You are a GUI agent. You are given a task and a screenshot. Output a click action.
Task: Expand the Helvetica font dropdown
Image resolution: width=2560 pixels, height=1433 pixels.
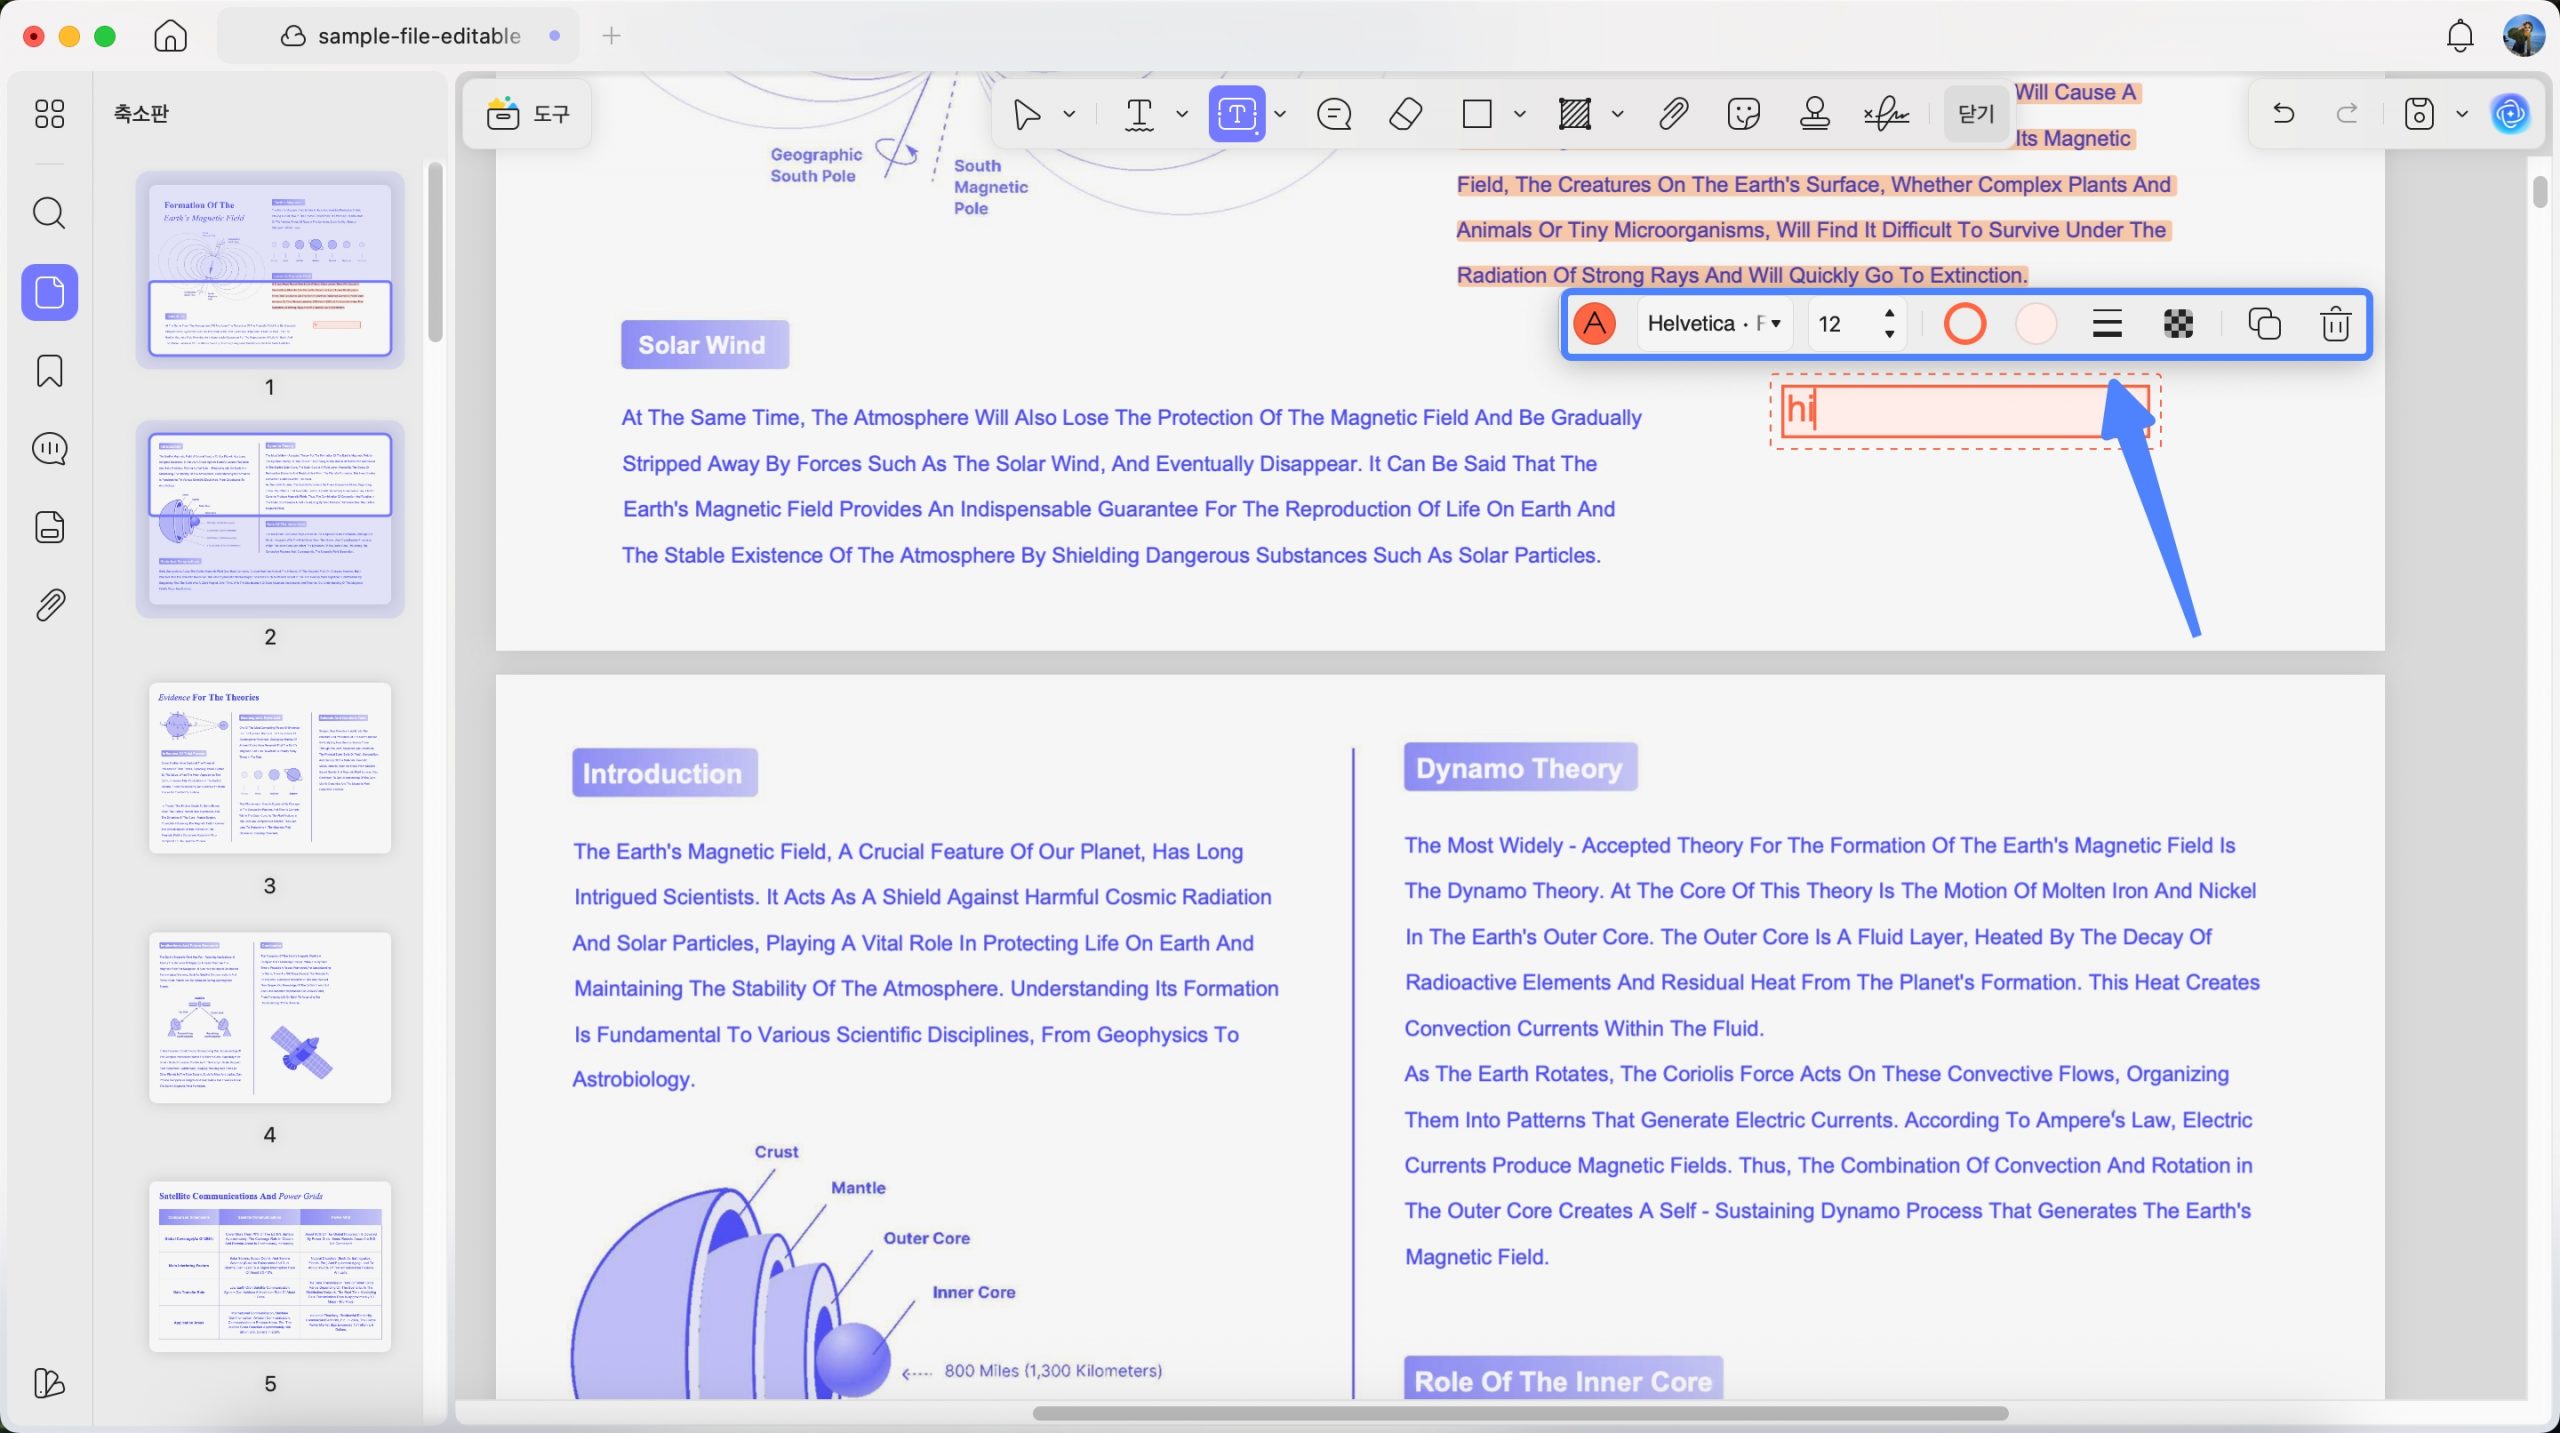pos(1713,324)
